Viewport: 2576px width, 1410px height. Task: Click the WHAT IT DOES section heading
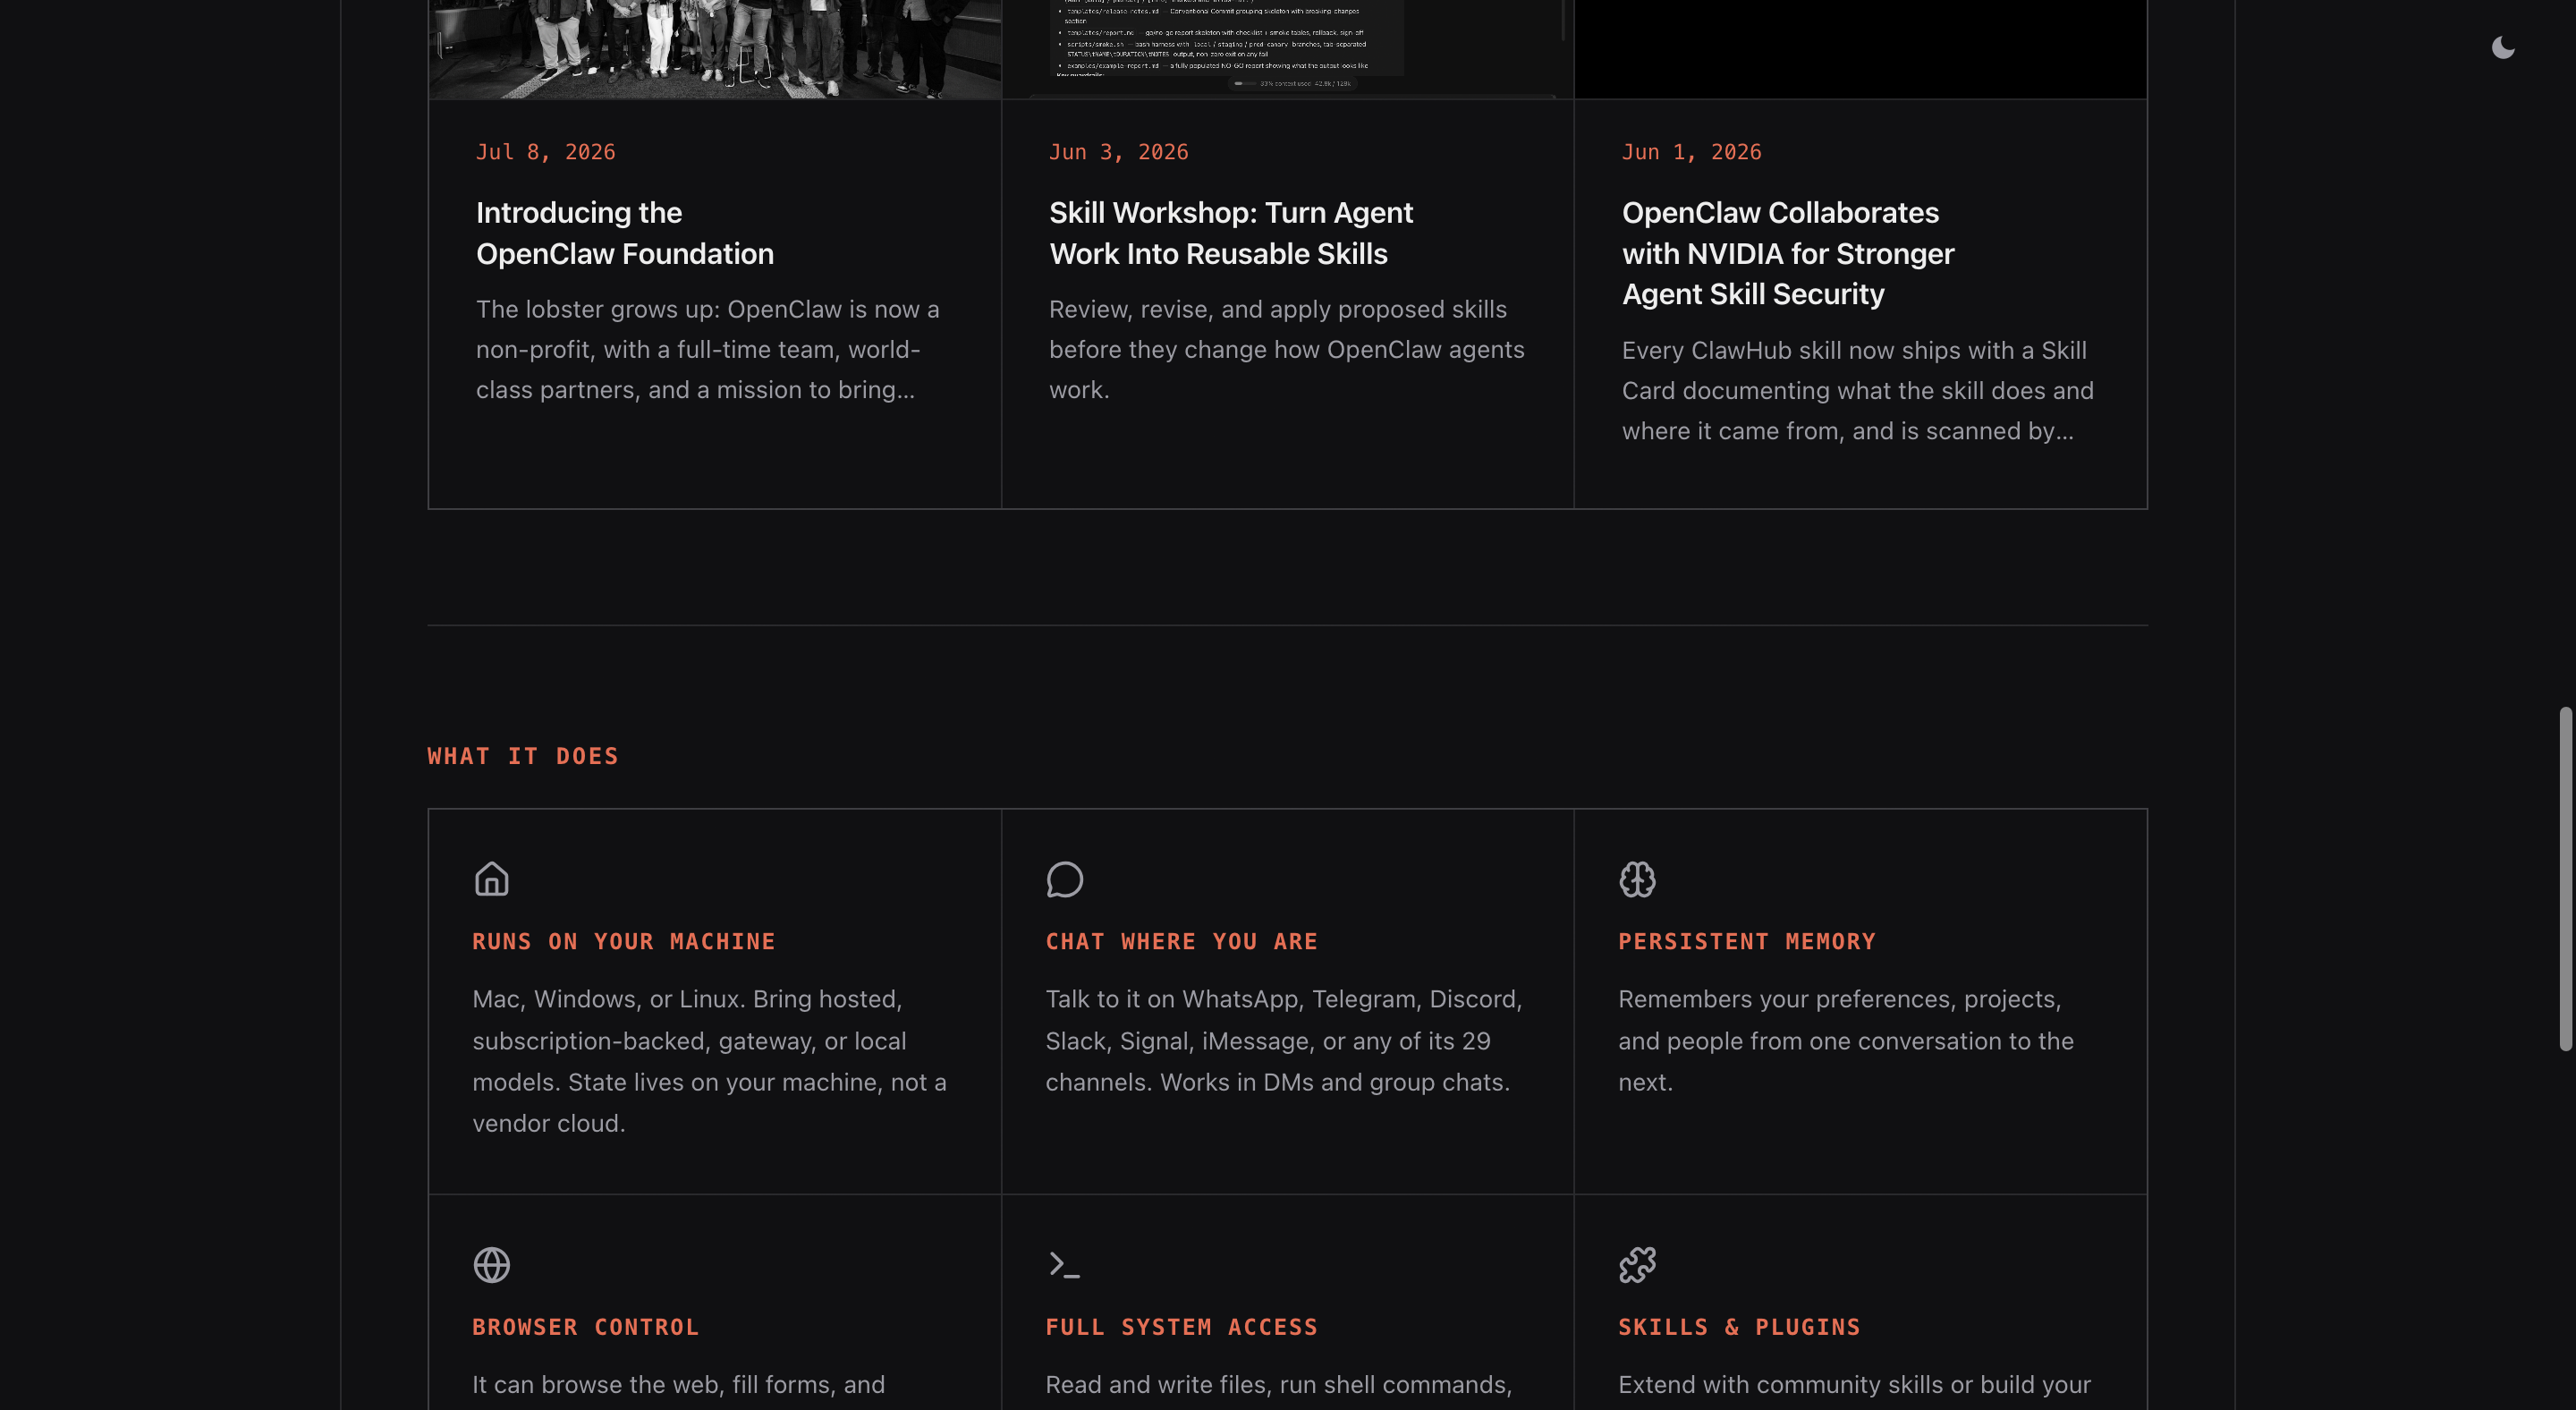[523, 756]
